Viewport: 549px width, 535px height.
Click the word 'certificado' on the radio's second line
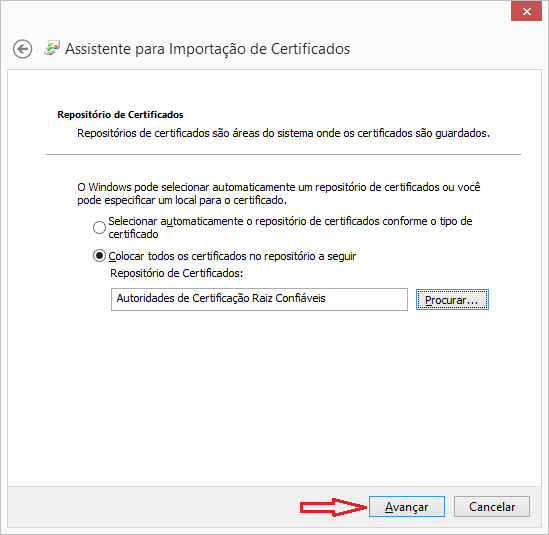click(133, 234)
